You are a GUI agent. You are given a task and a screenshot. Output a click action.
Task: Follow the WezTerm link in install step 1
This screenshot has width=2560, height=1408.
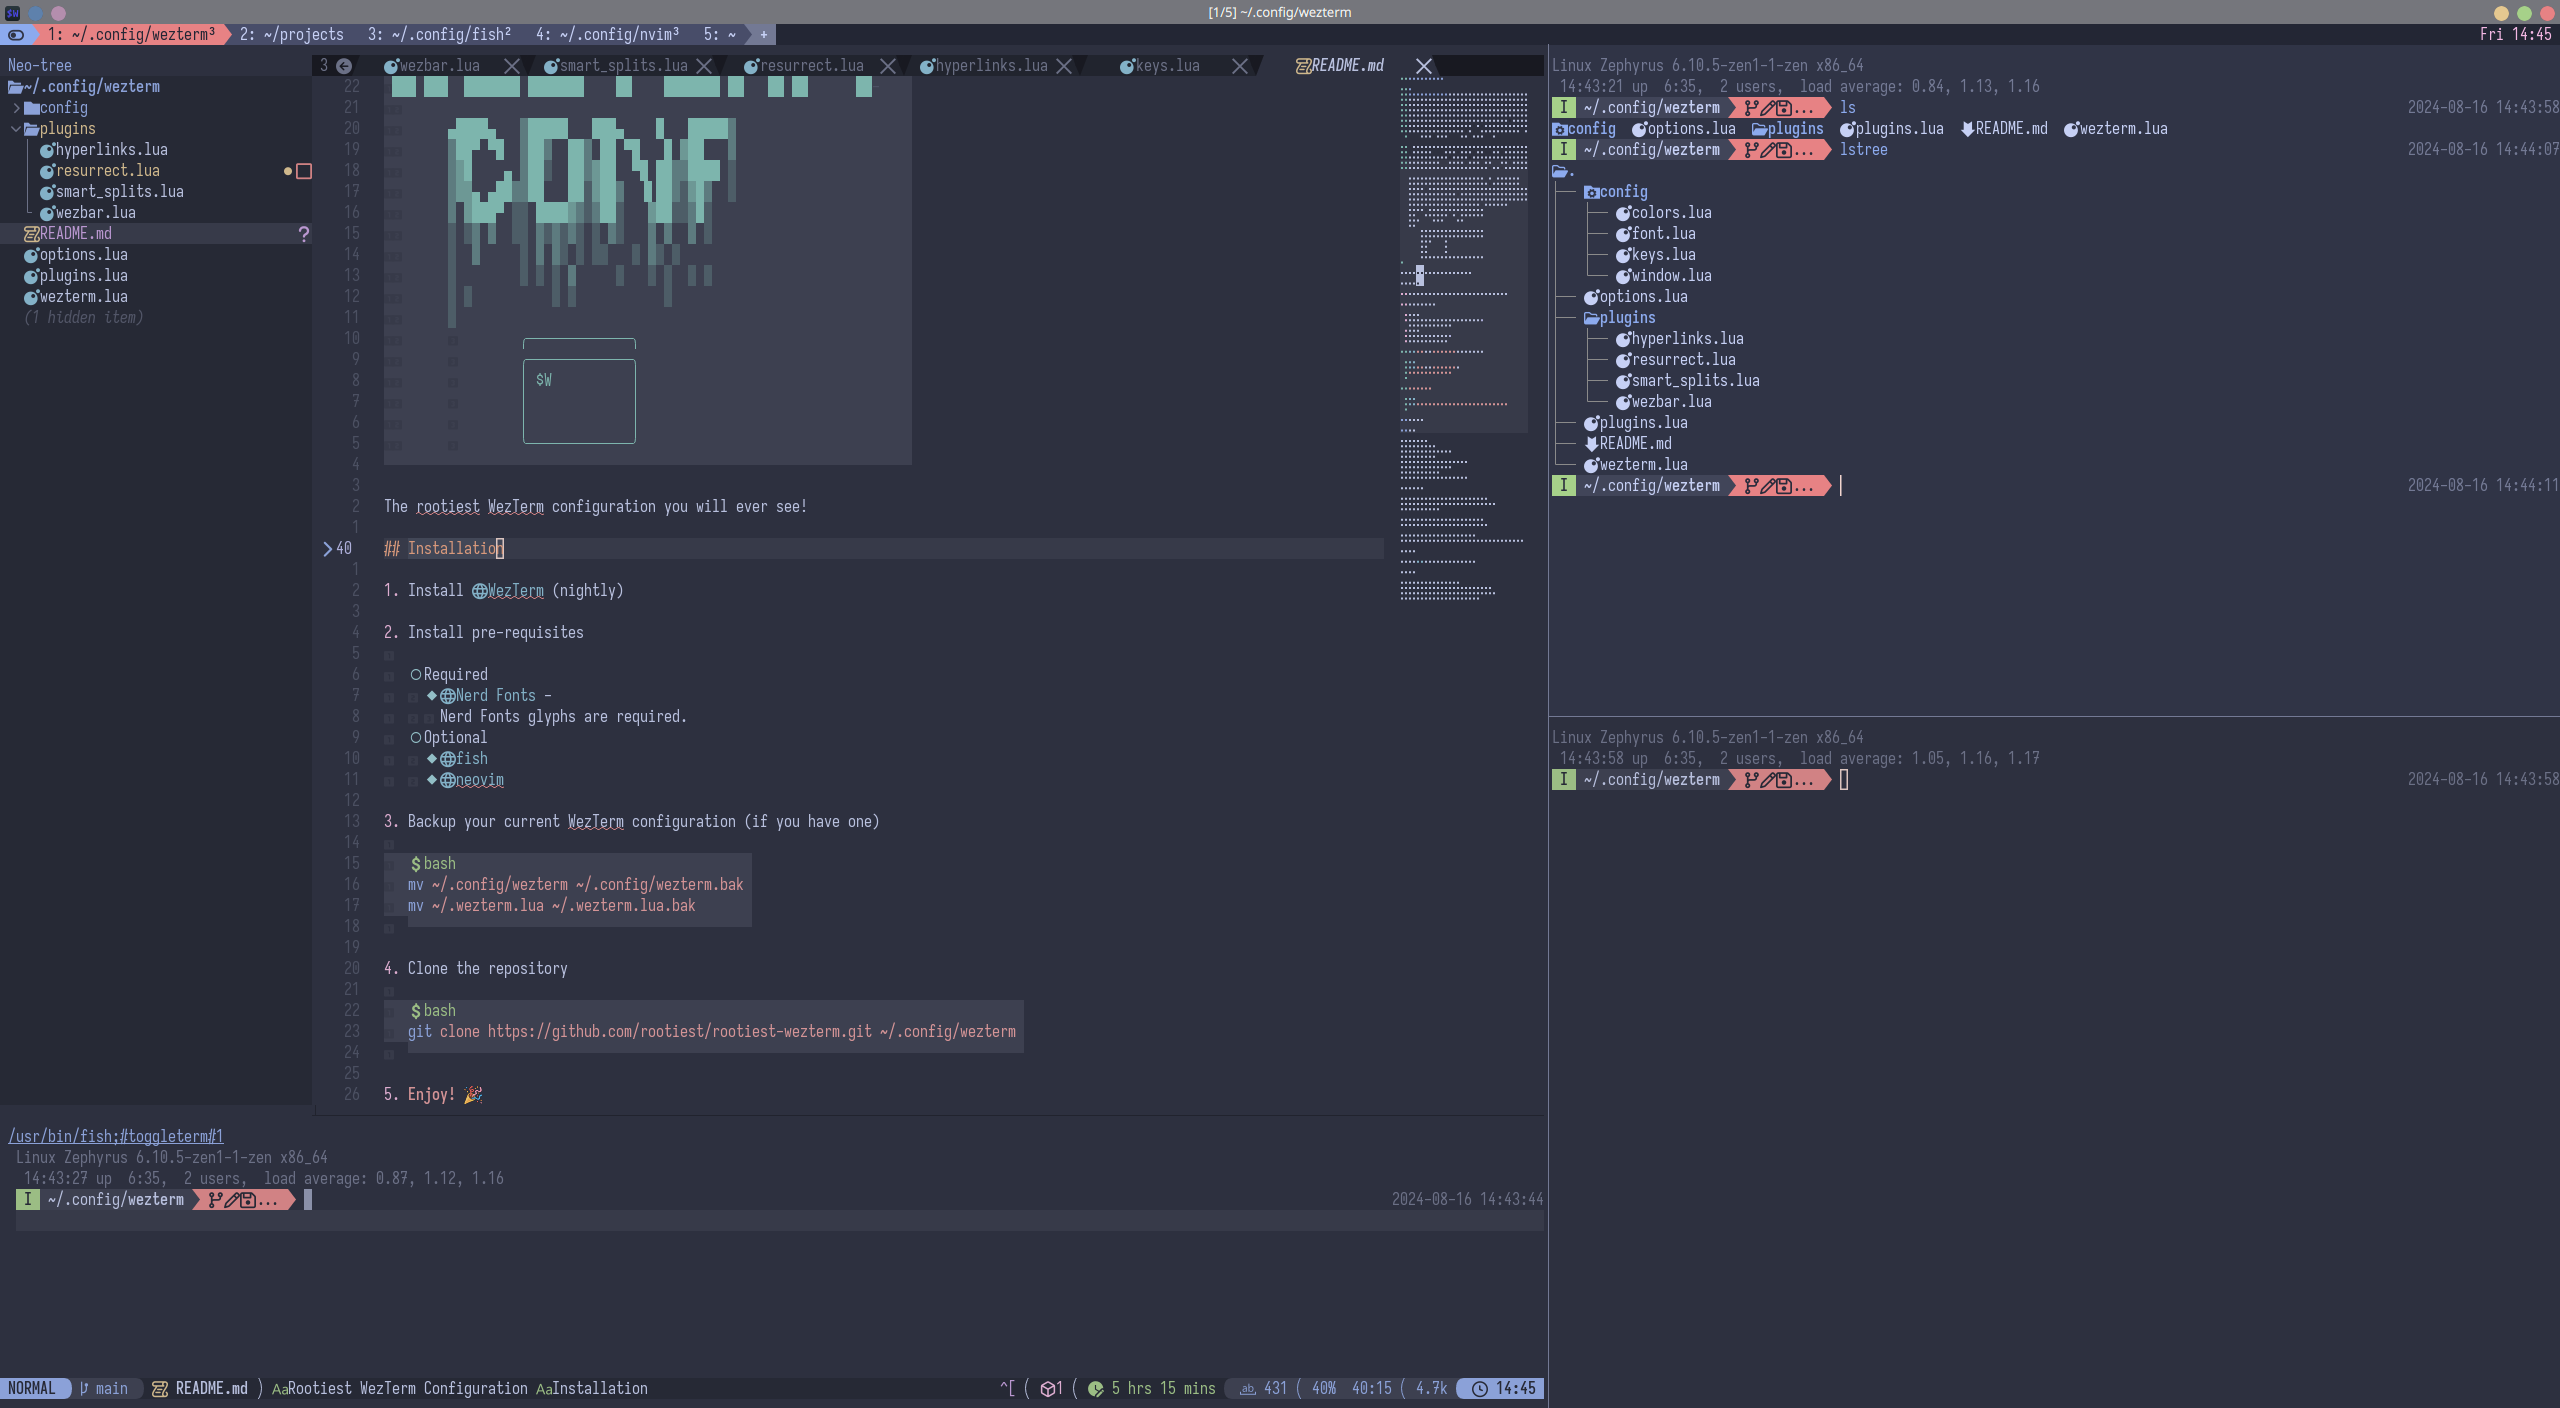tap(516, 591)
